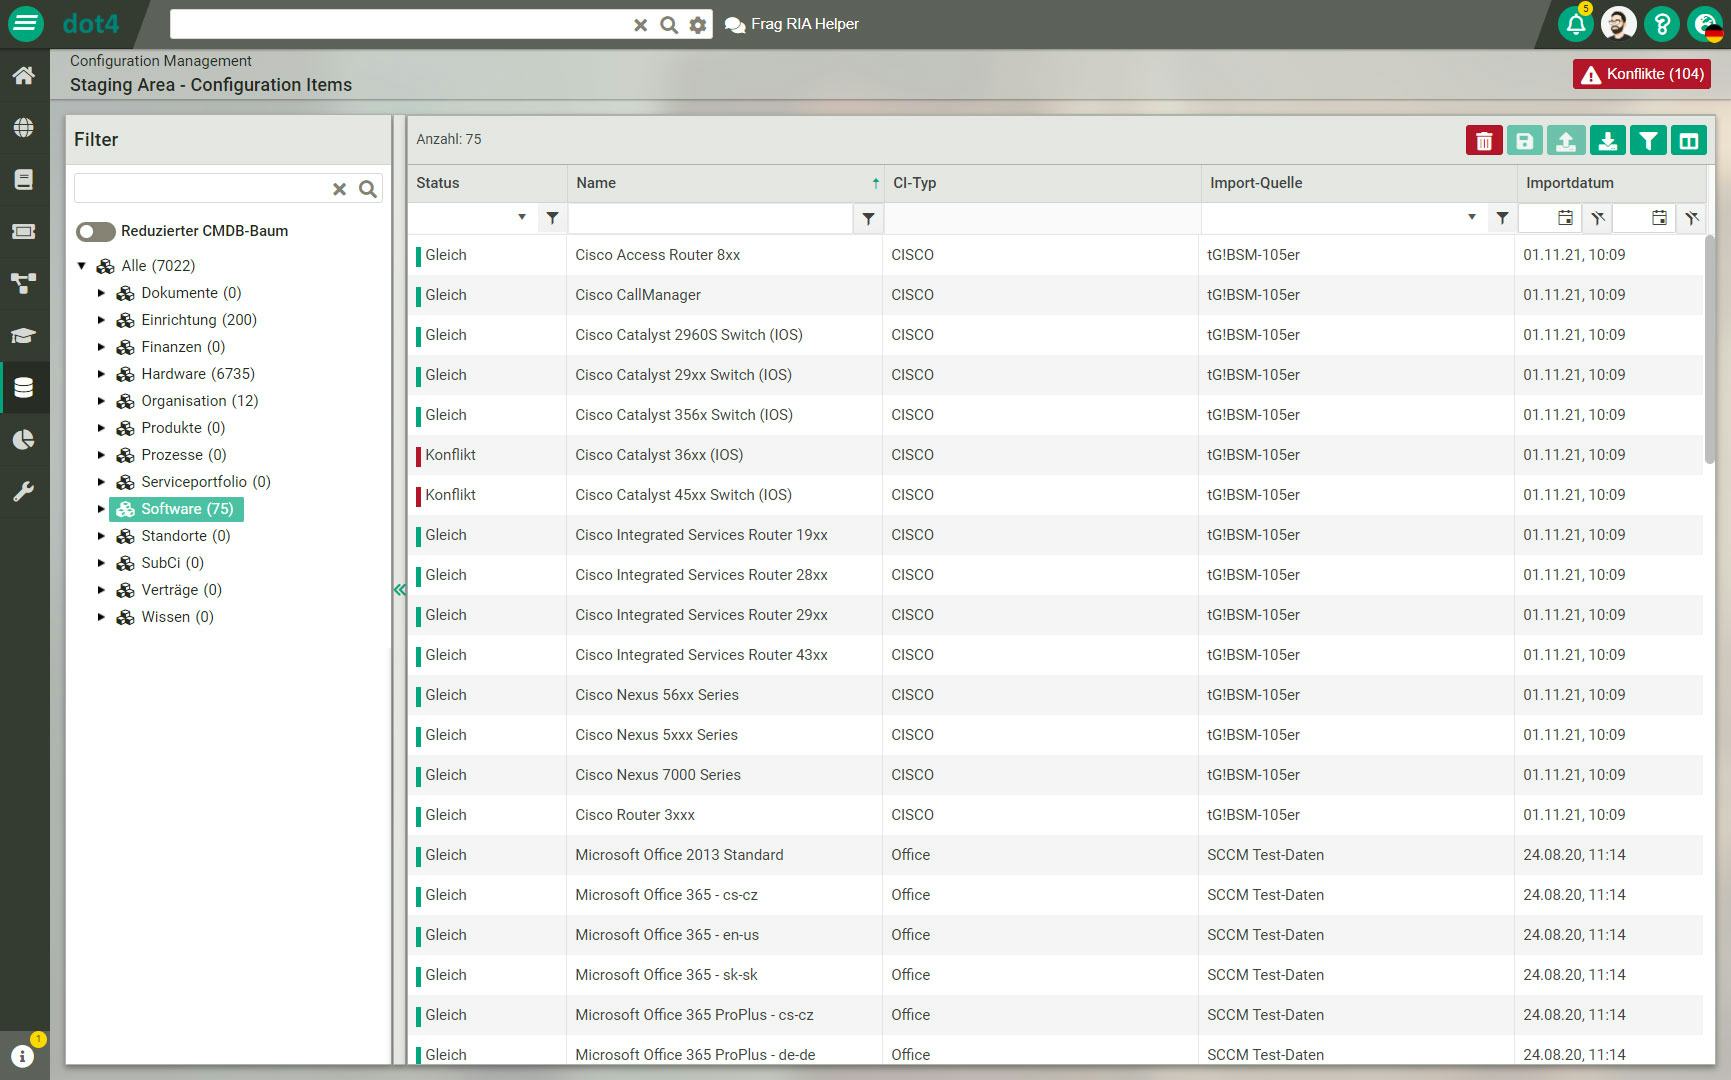Open the globe icon in the sidebar
1731x1080 pixels.
point(24,128)
